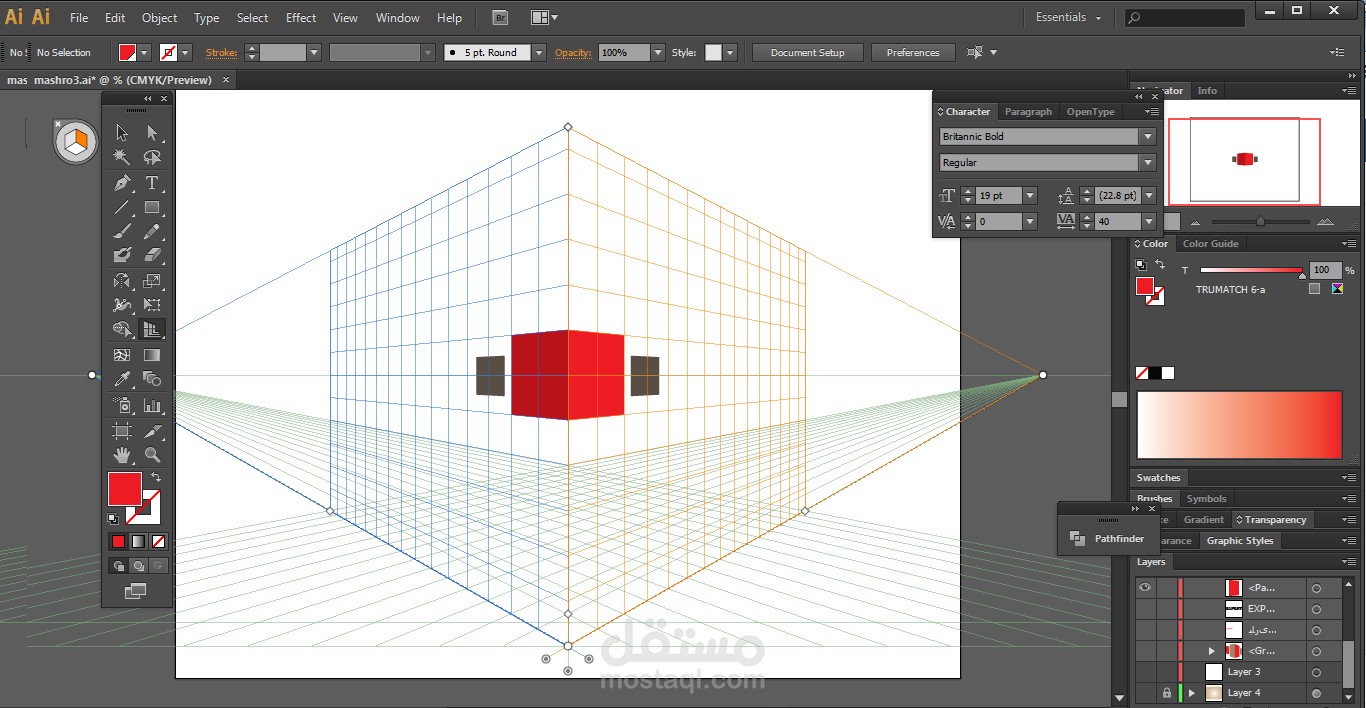Select the Symbol Sprayer tool

[122, 405]
